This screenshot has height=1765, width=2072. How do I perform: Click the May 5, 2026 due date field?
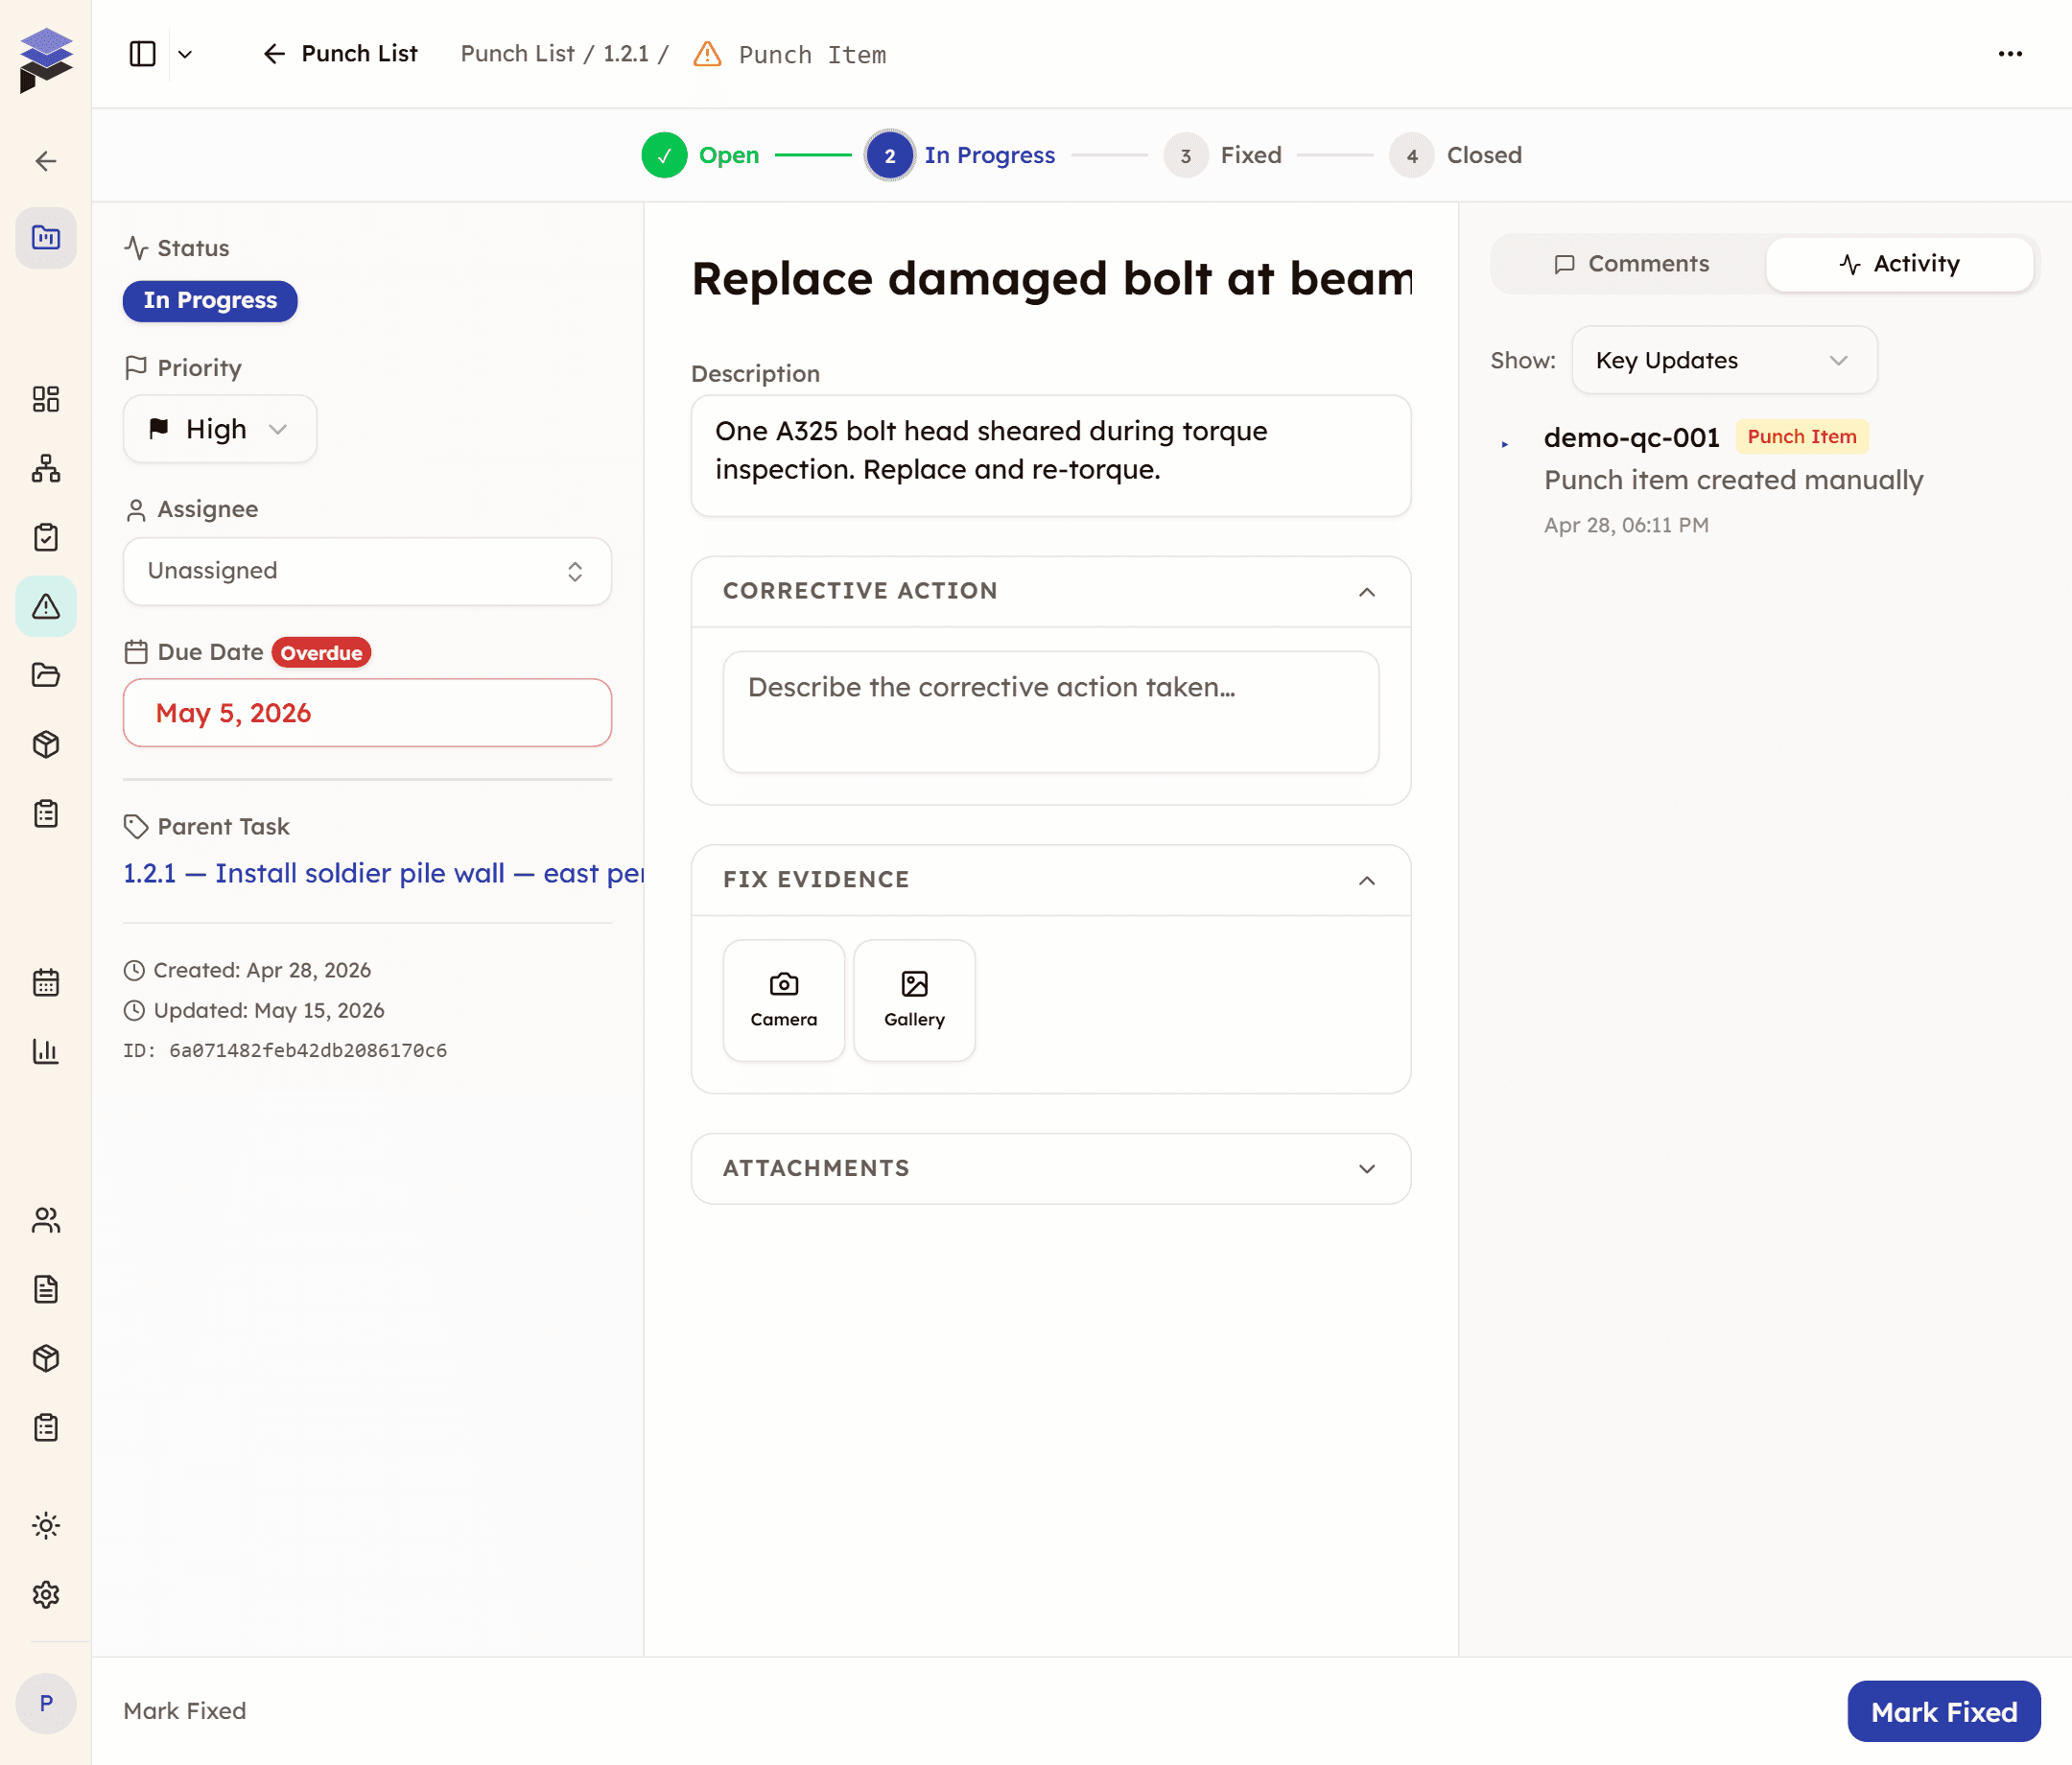coord(367,713)
